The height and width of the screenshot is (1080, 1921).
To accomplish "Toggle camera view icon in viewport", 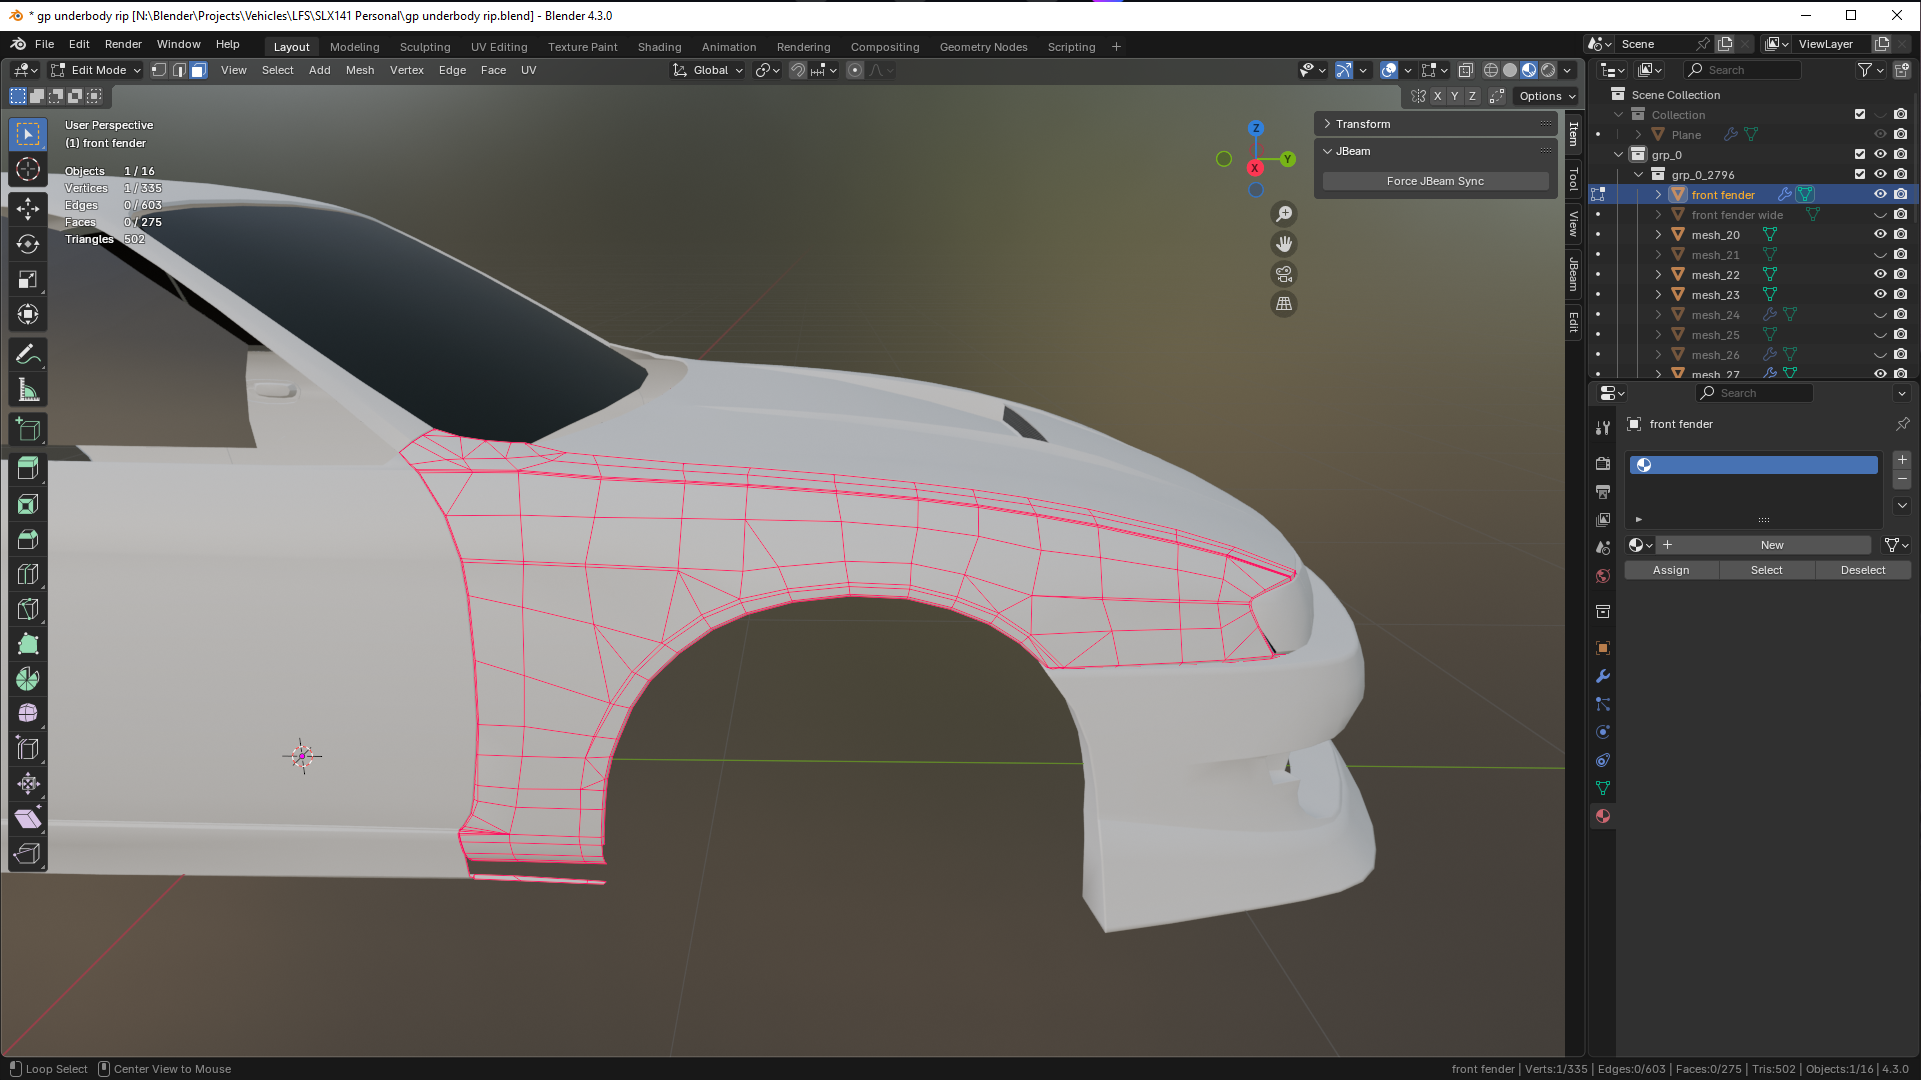I will 1284,274.
